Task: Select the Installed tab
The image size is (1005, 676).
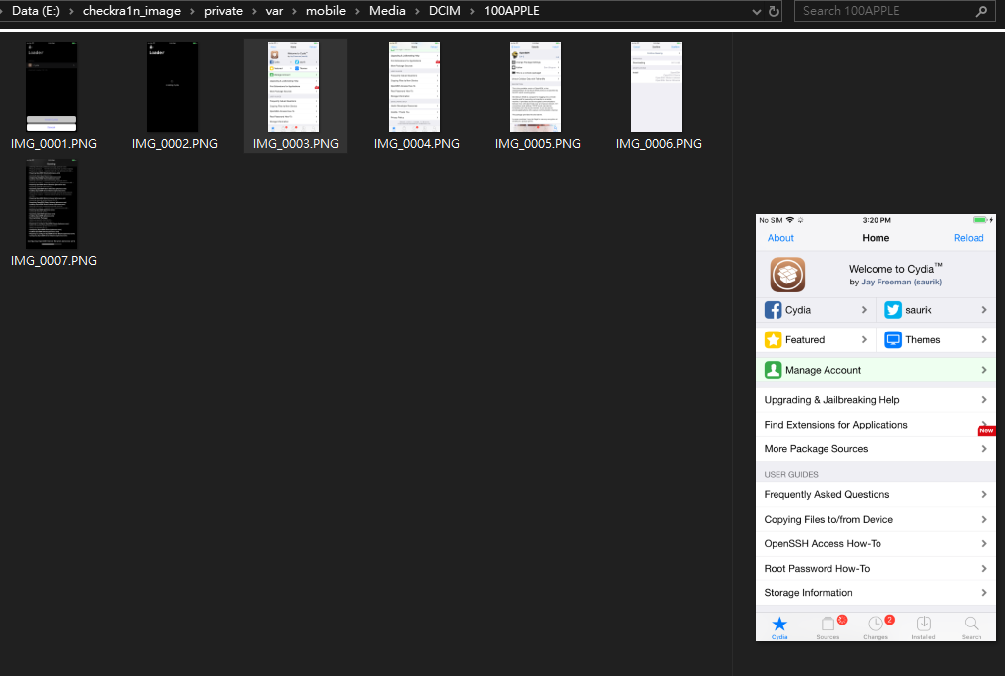Action: pos(924,627)
